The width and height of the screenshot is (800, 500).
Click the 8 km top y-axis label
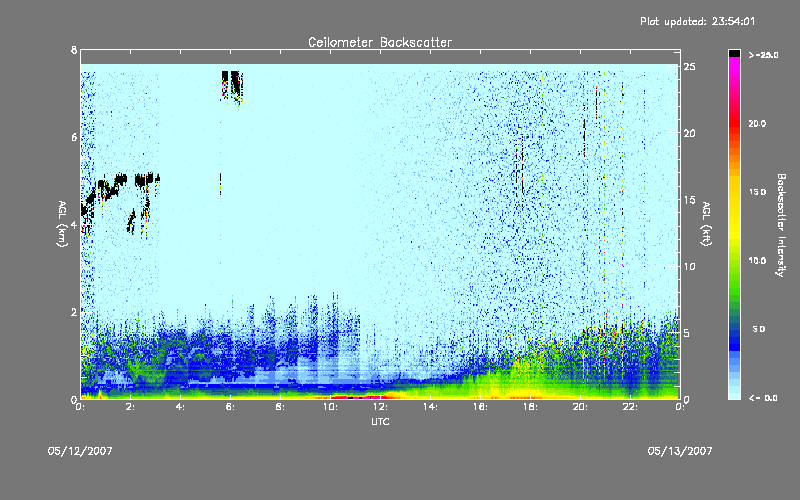(x=74, y=50)
